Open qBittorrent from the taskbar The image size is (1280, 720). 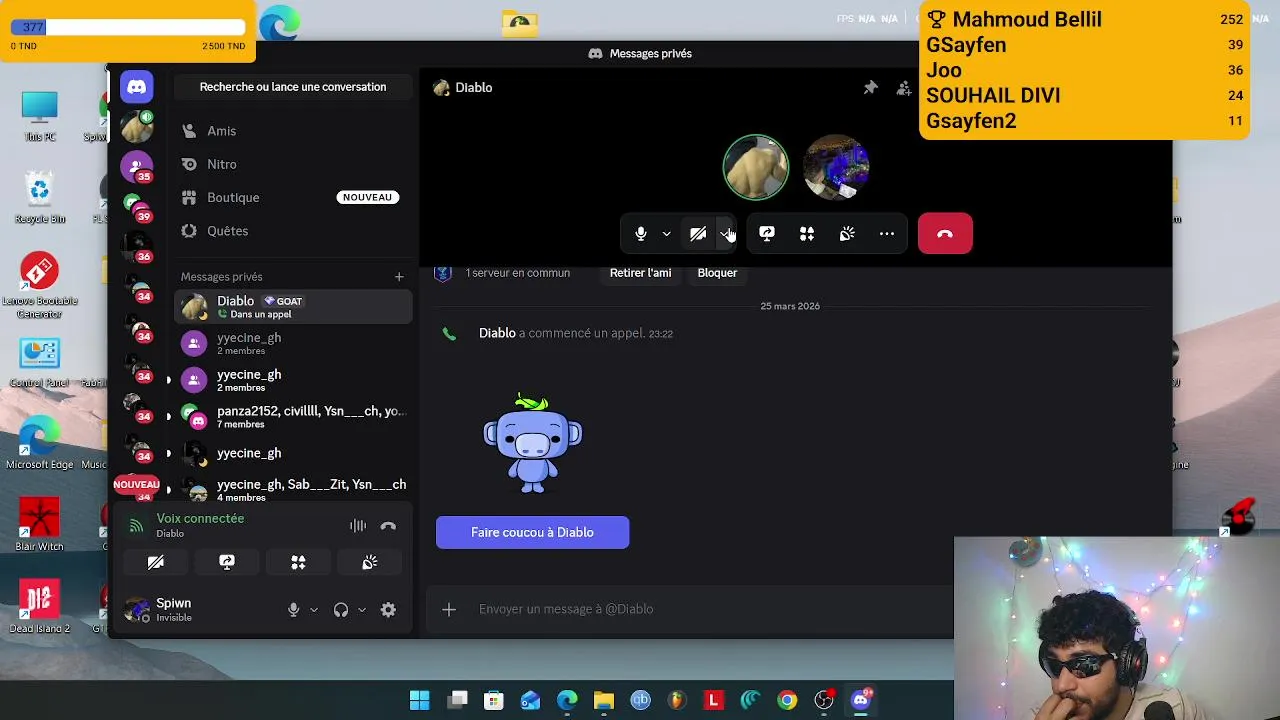click(641, 700)
